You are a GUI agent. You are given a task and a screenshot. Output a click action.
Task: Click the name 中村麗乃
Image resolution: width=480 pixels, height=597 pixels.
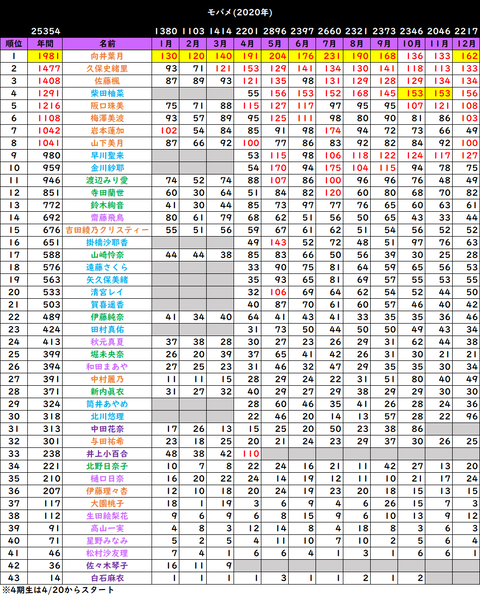pos(107,379)
